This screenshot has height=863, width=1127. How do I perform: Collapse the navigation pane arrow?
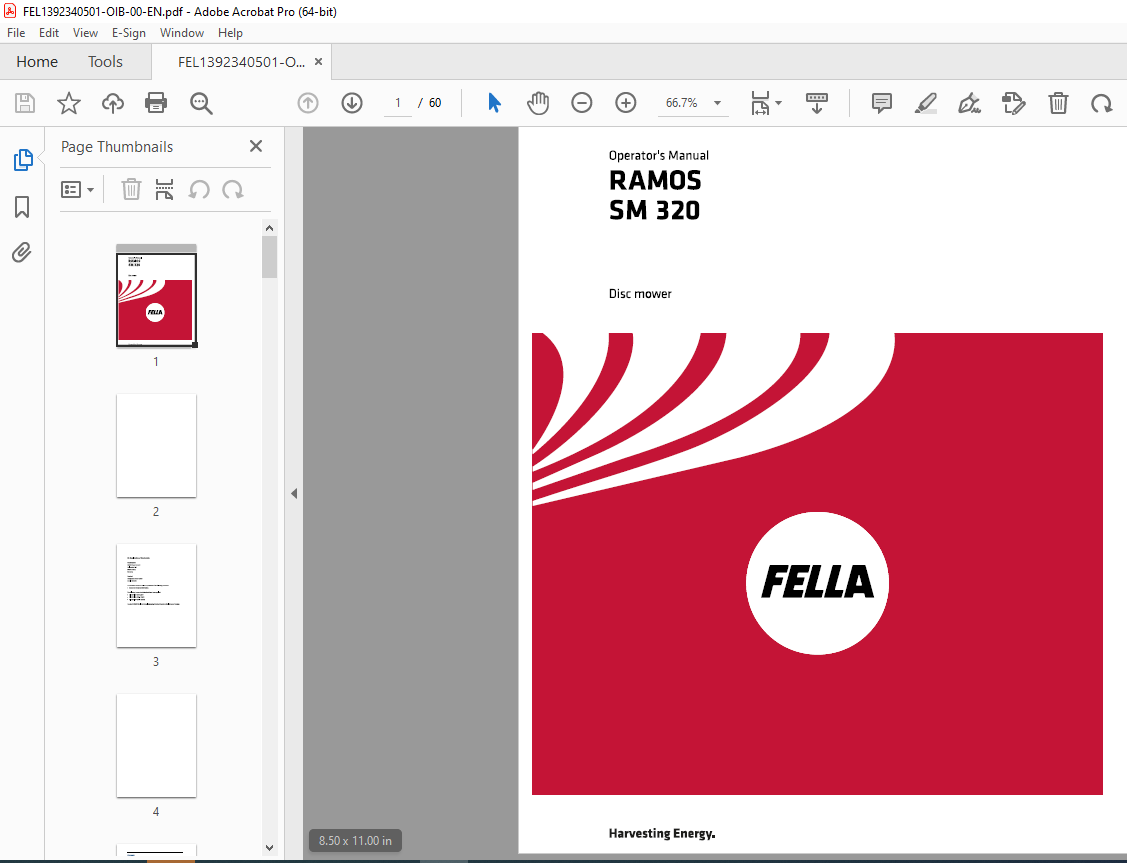[294, 494]
